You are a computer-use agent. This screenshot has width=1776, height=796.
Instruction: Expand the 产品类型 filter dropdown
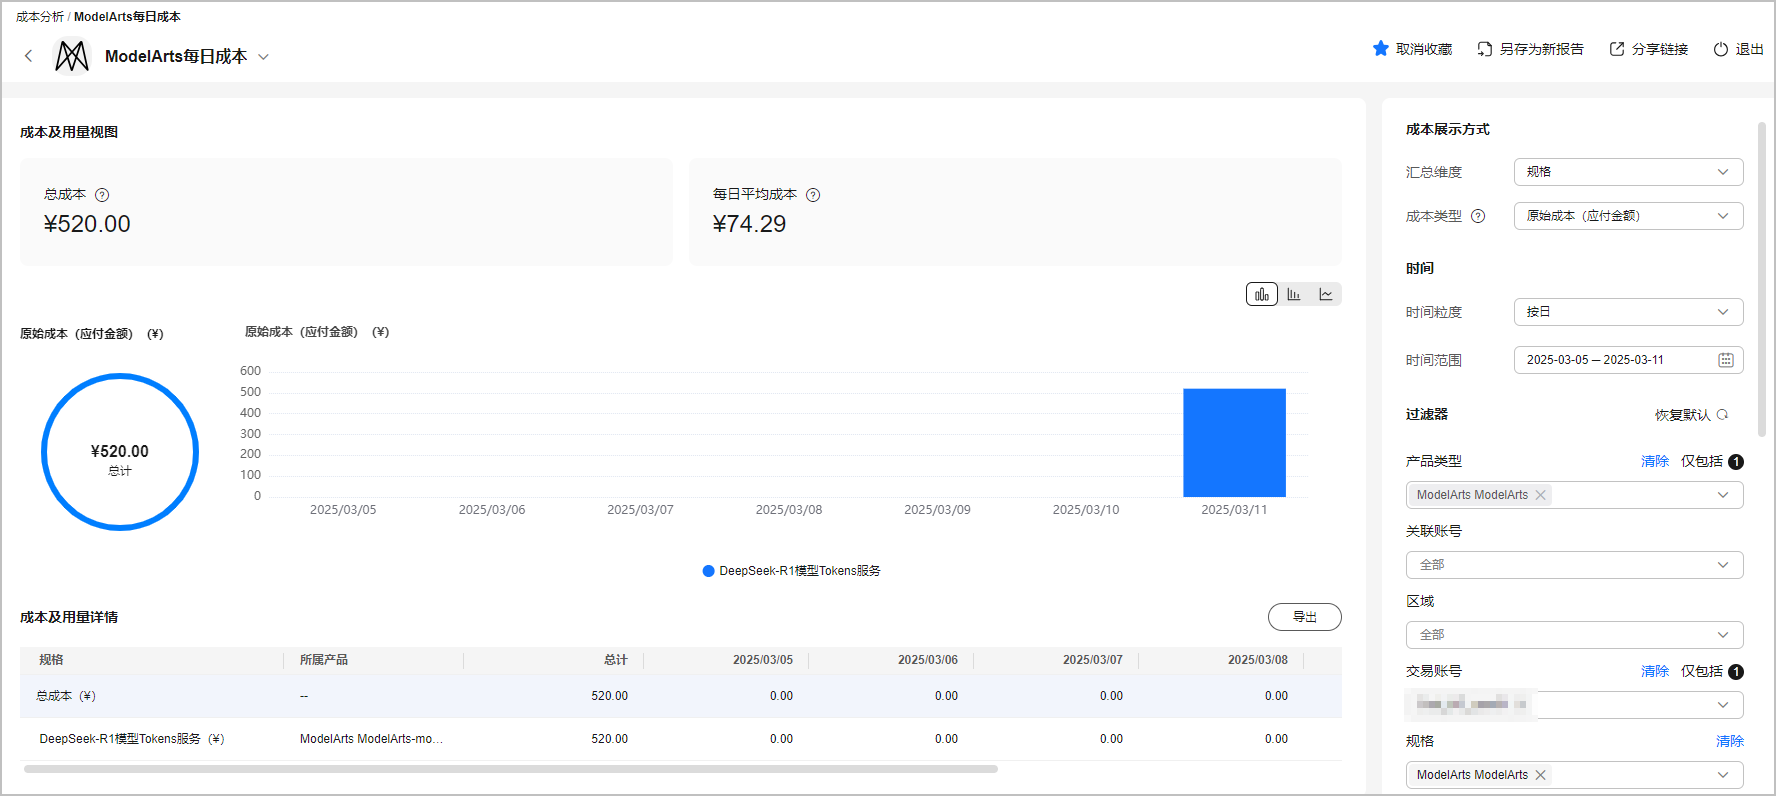click(x=1723, y=495)
